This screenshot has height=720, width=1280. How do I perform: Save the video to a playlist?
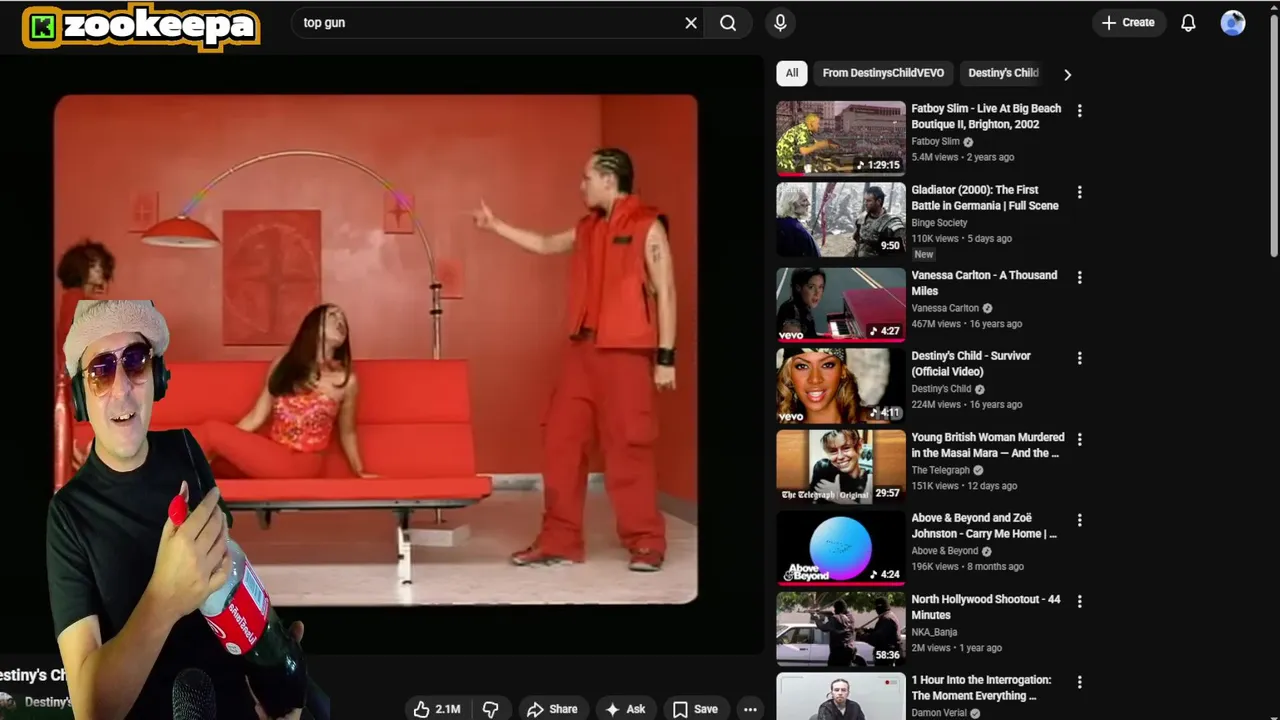(x=695, y=709)
